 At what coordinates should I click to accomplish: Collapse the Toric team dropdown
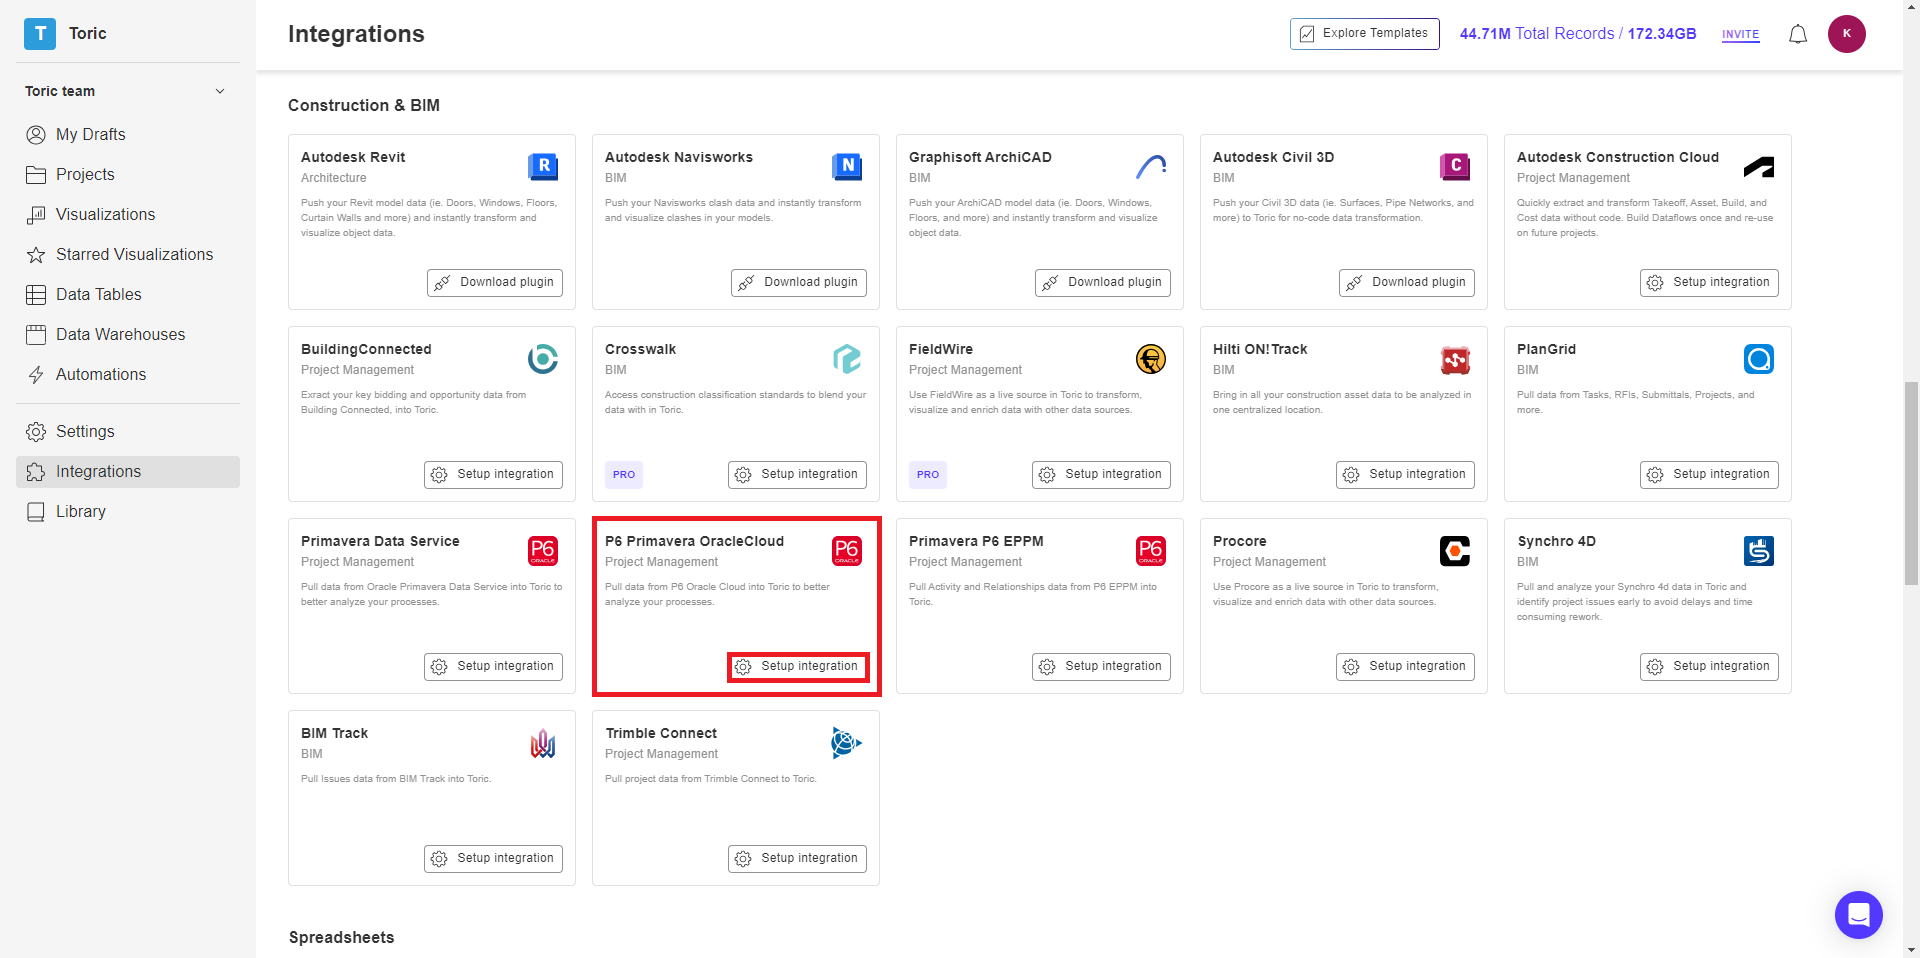point(220,91)
